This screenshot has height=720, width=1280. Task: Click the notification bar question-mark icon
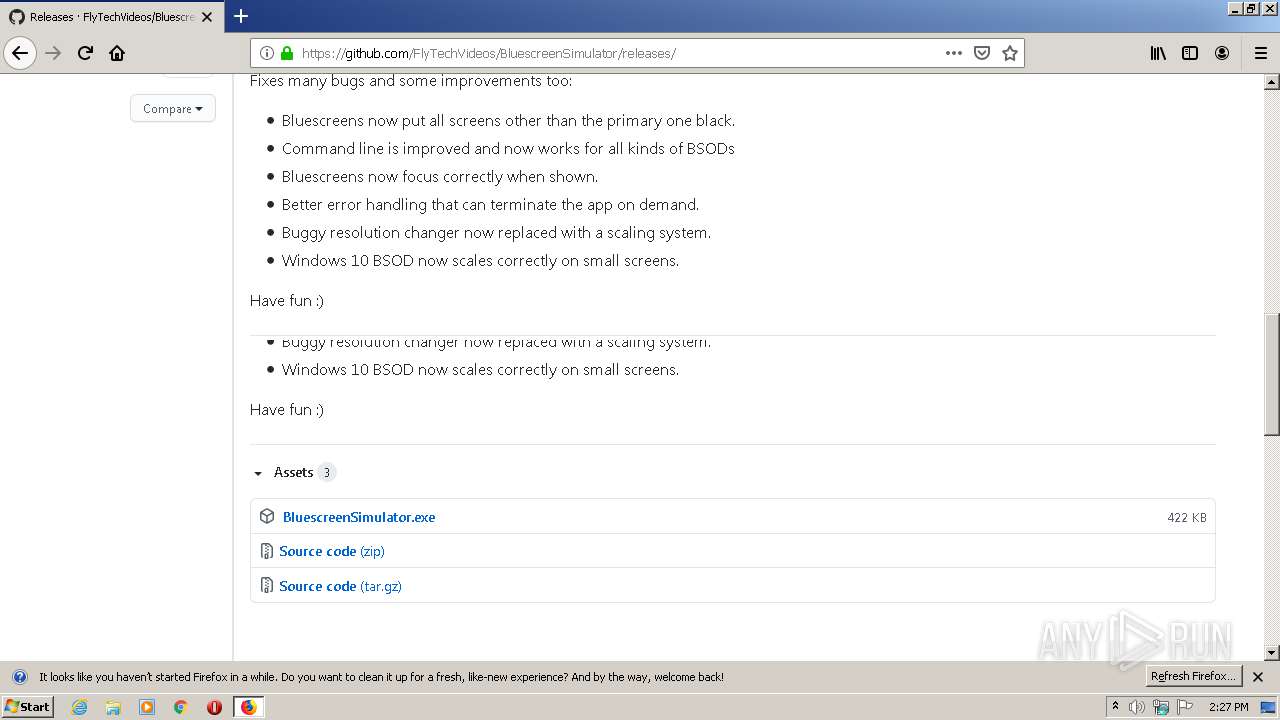[x=19, y=677]
